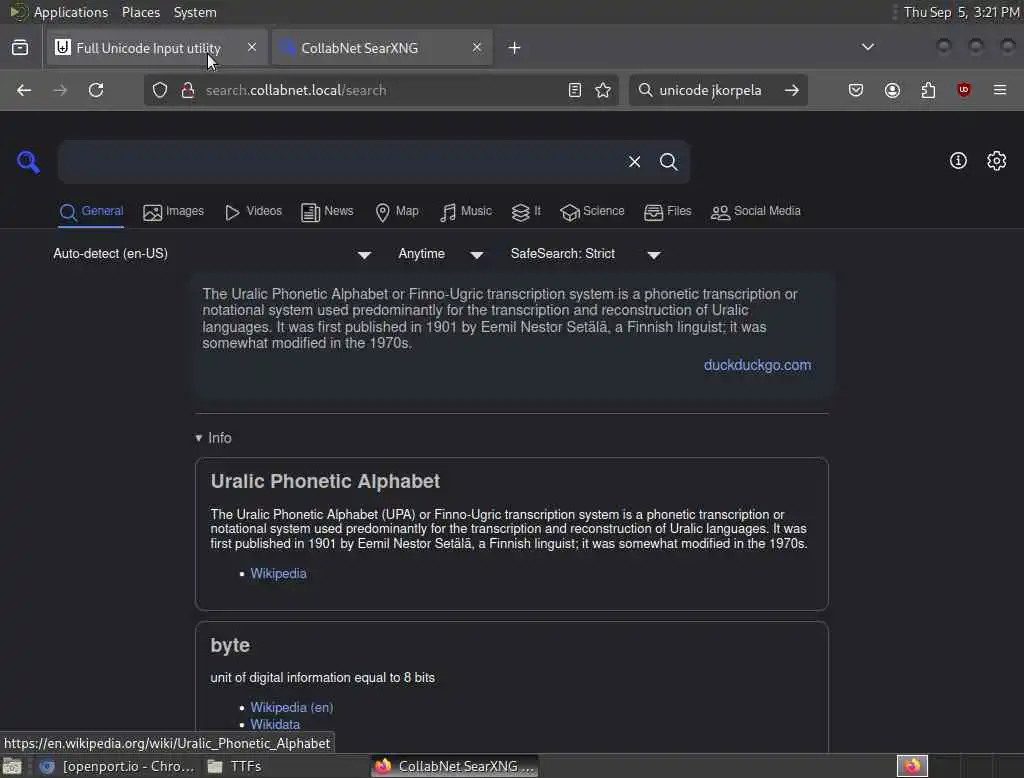Viewport: 1024px width, 778px height.
Task: Open Wikipedia (en) link under byte
Action: 291,707
